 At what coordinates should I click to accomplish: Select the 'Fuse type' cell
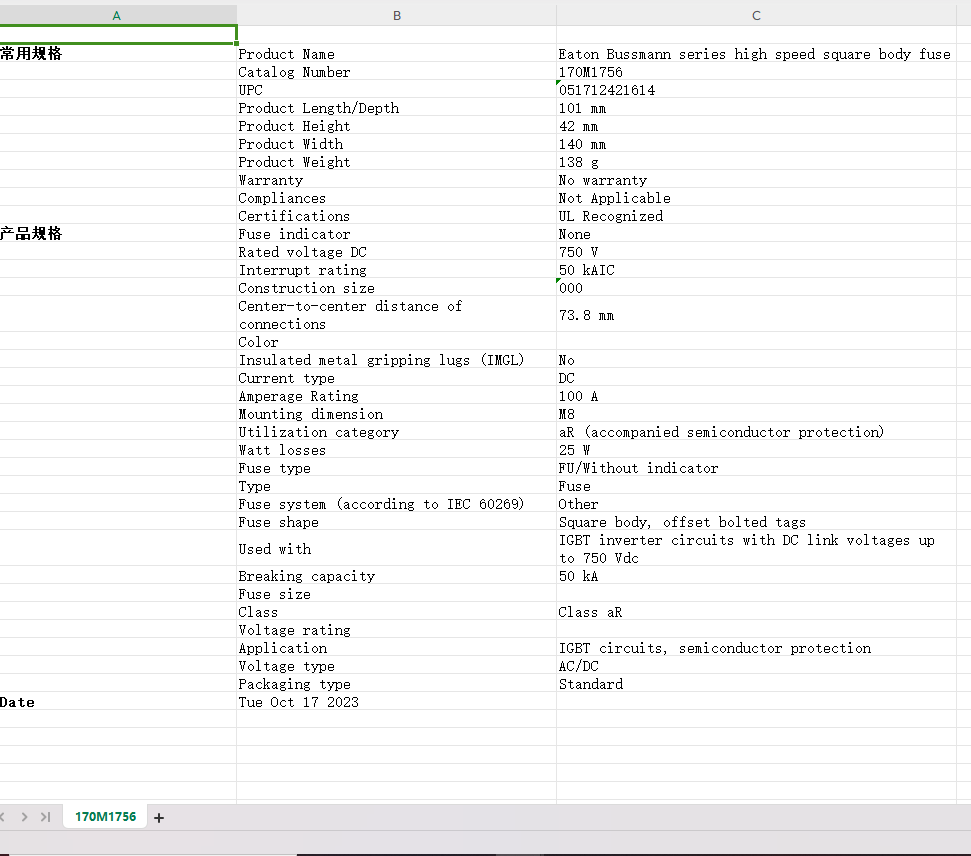[396, 468]
